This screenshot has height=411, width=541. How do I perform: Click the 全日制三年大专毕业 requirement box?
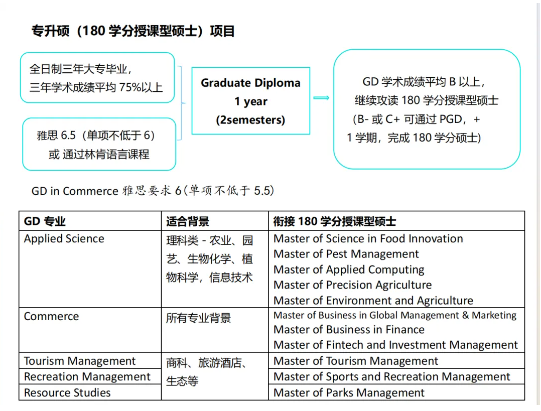point(97,78)
